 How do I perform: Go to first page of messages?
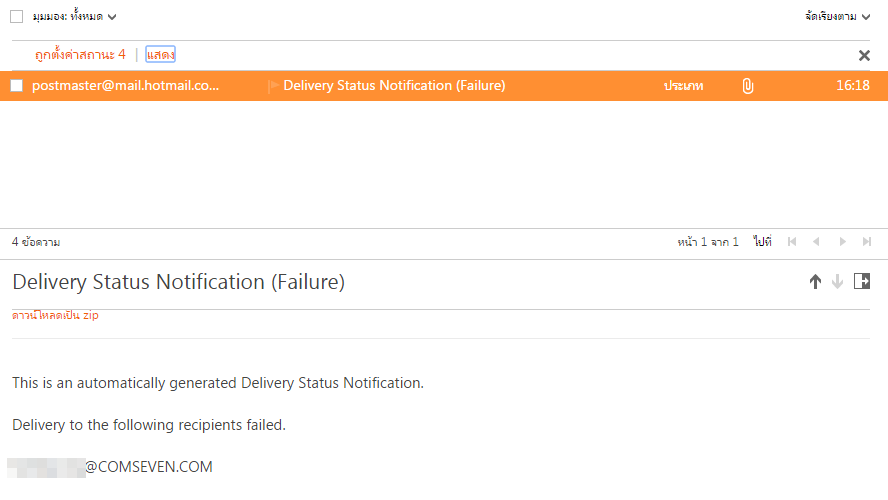coord(792,242)
